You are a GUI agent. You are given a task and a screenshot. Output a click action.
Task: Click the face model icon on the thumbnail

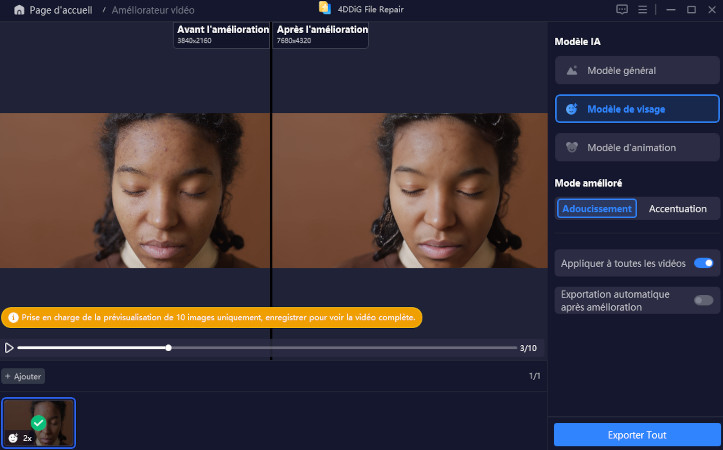tap(13, 438)
